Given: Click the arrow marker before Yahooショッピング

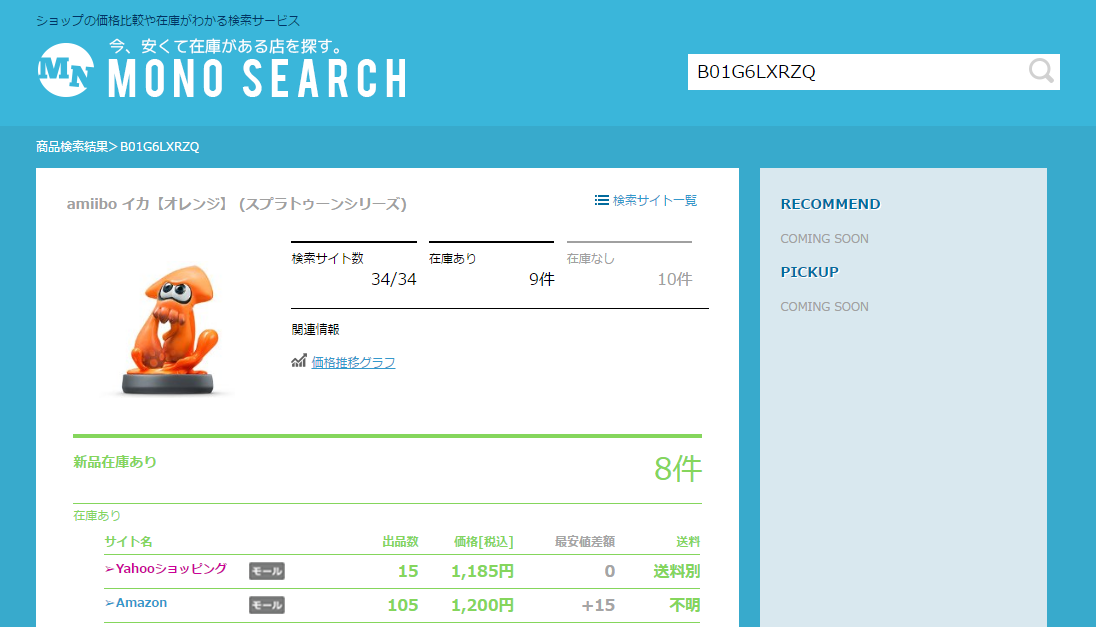Looking at the screenshot, I should coord(109,570).
